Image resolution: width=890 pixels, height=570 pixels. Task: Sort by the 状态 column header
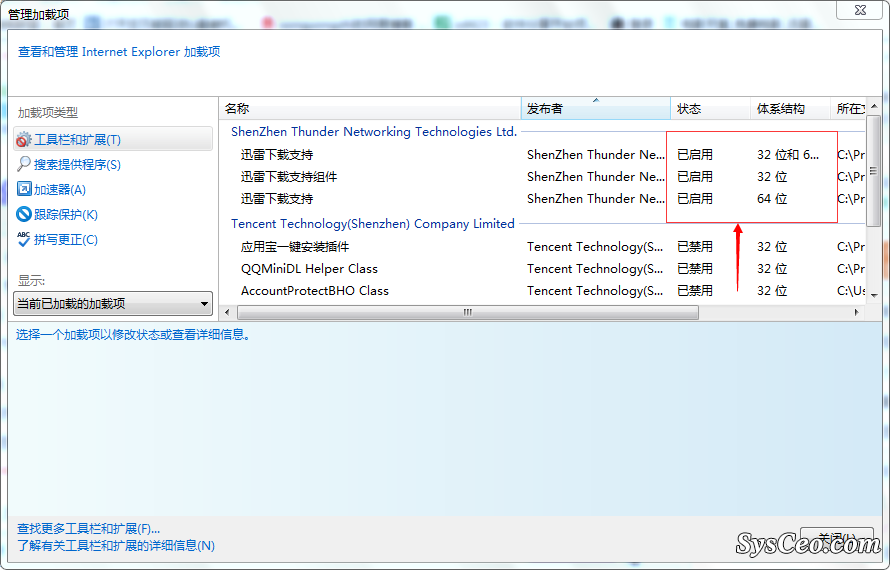tap(711, 108)
